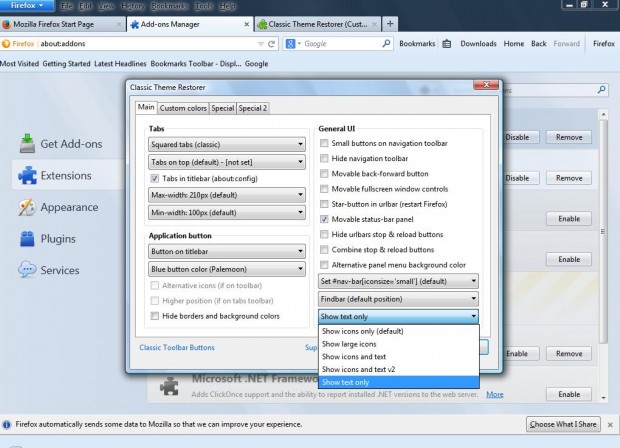Image resolution: width=620 pixels, height=448 pixels.
Task: Switch to Mozilla Firefox Start Page tab
Action: tap(61, 24)
